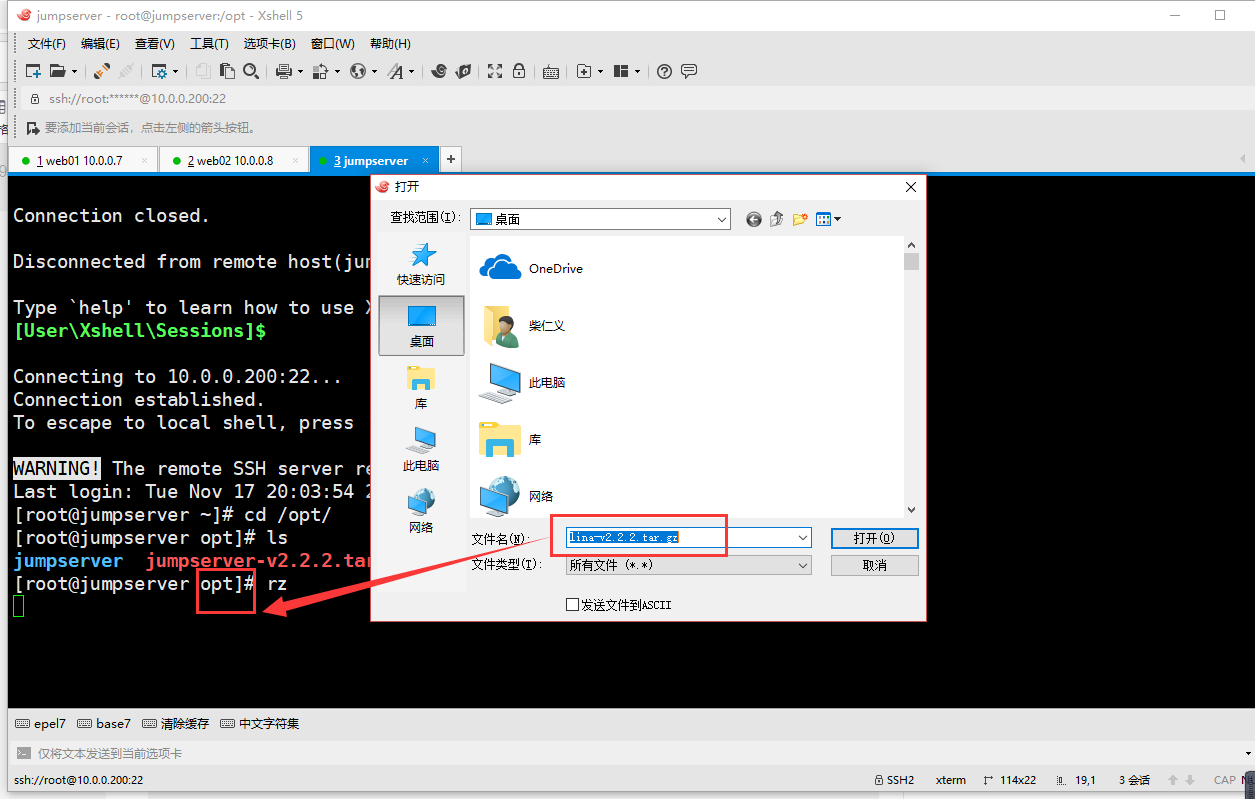Image resolution: width=1255 pixels, height=799 pixels.
Task: Open the 编辑(E) menu
Action: click(100, 44)
